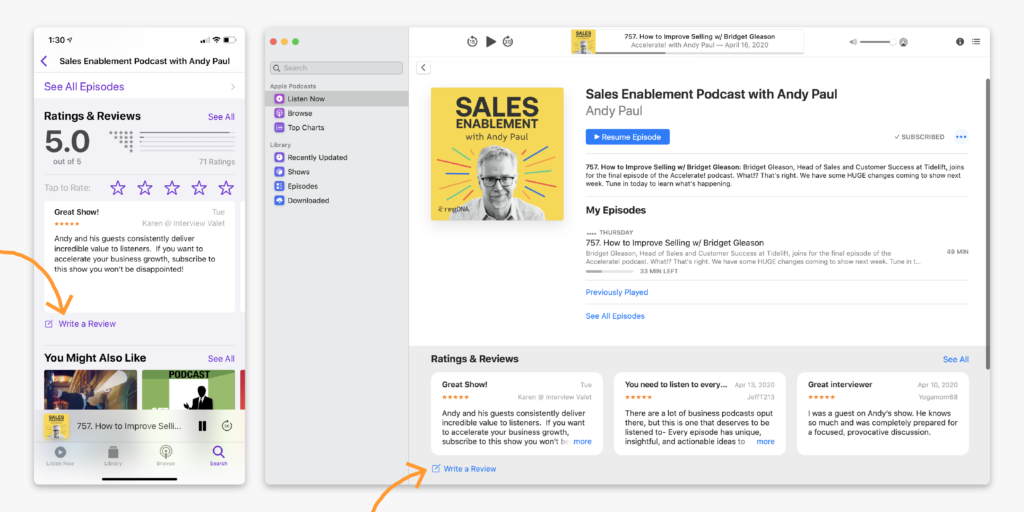Open See All in desktop Ratings & Reviews
Viewport: 1024px width, 512px height.
956,359
